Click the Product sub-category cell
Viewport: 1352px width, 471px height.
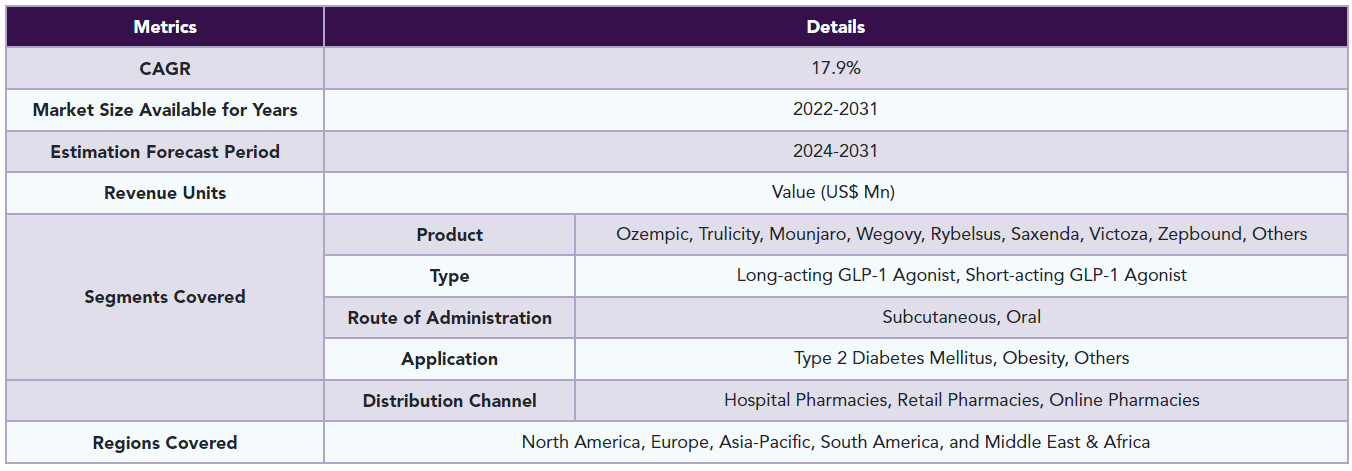[x=450, y=235]
